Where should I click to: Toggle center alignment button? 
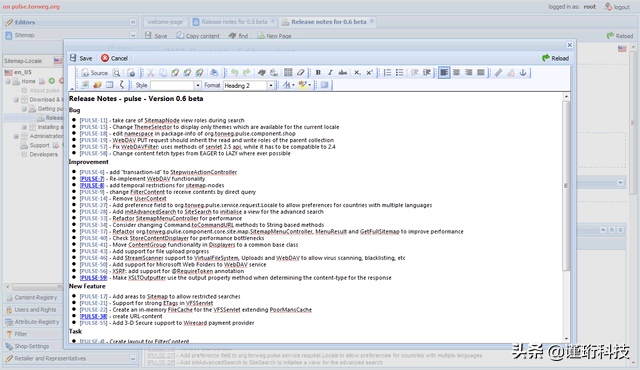point(456,73)
